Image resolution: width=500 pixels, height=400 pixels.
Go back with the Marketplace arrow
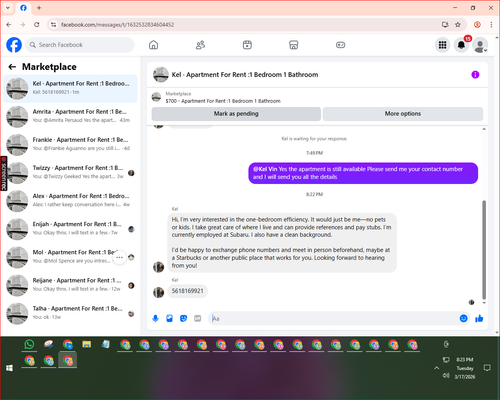click(12, 67)
